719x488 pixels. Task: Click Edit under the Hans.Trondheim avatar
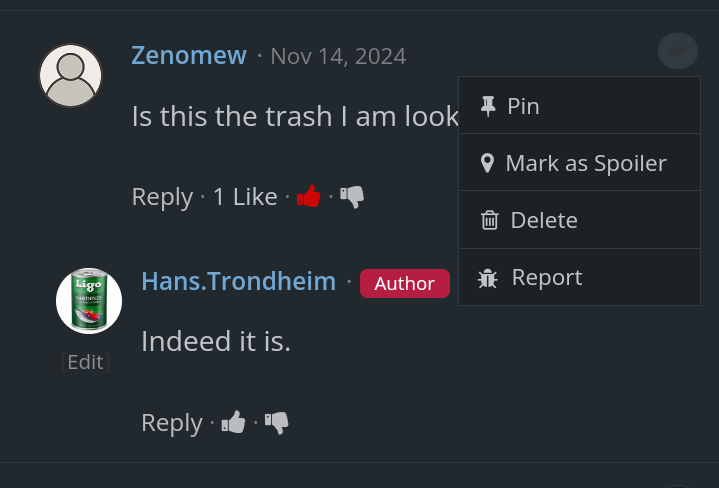[85, 362]
